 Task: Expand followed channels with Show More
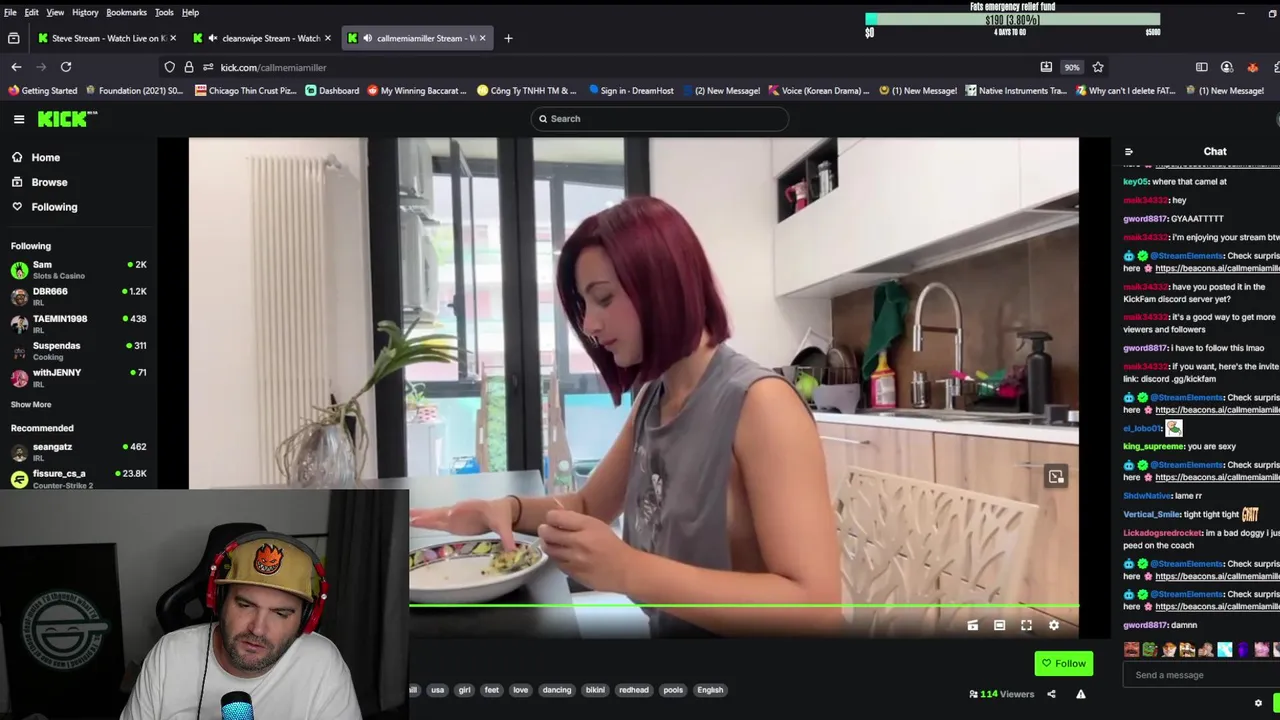(31, 405)
